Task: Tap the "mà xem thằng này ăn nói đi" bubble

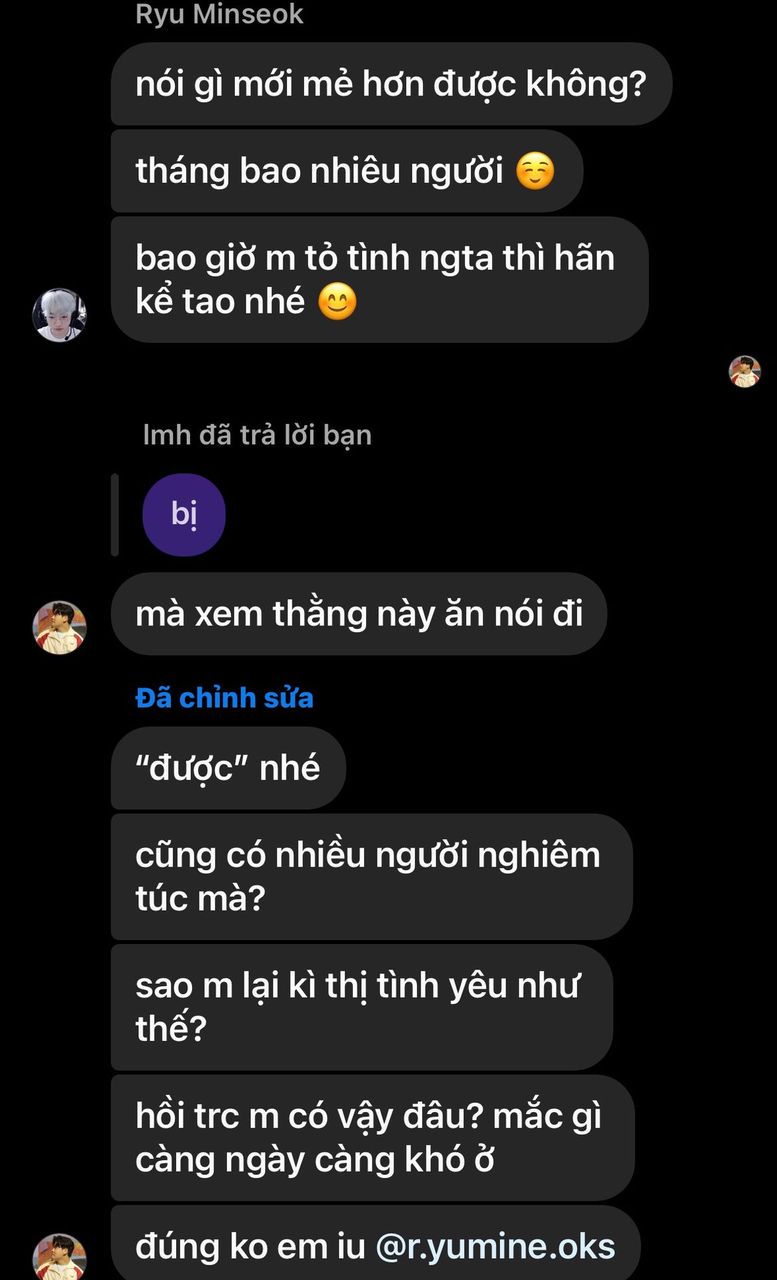Action: click(358, 614)
